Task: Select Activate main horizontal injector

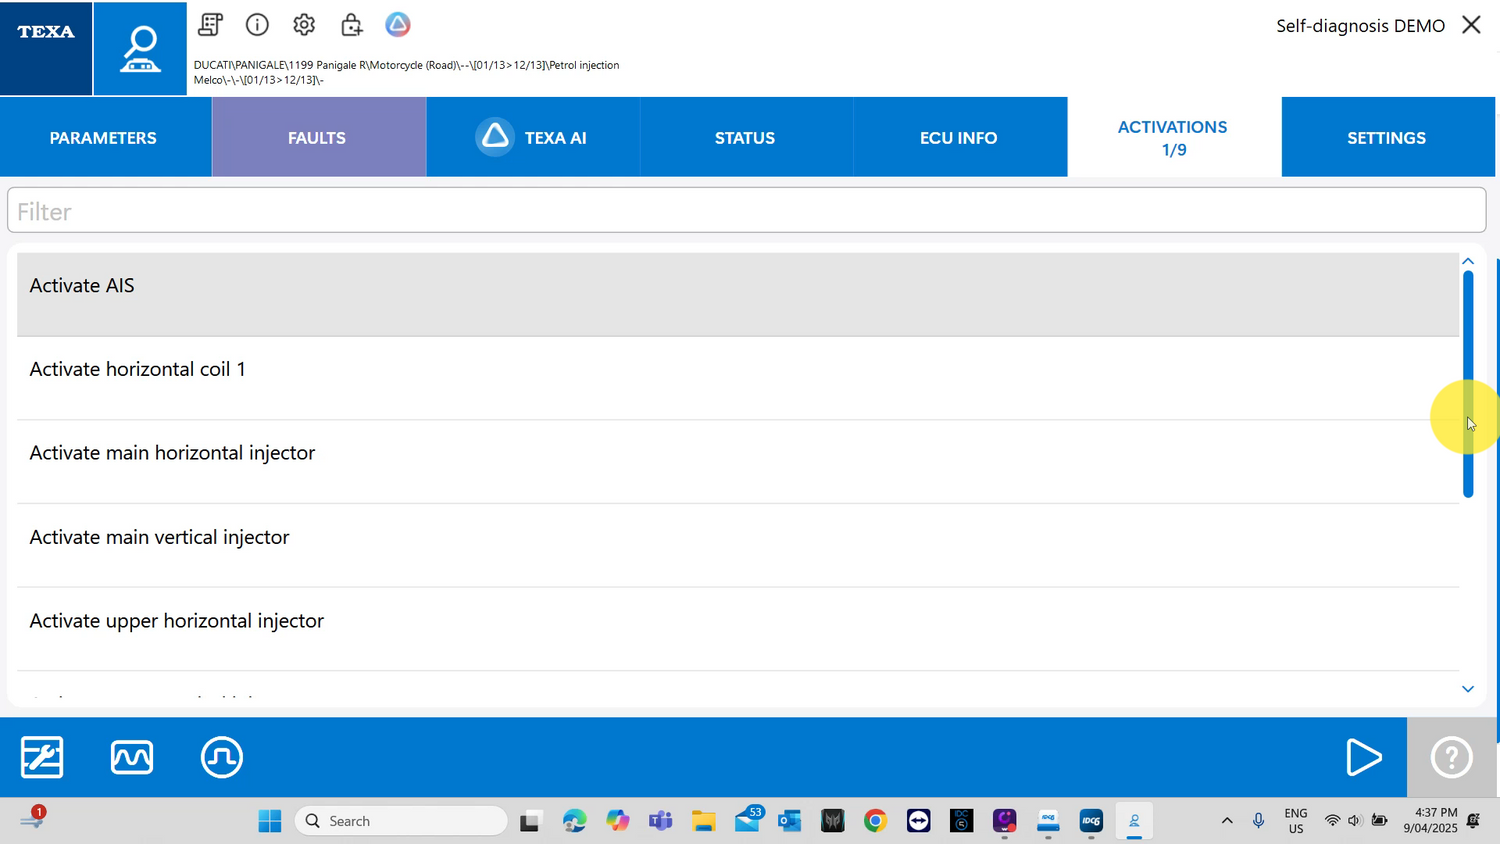Action: tap(738, 462)
